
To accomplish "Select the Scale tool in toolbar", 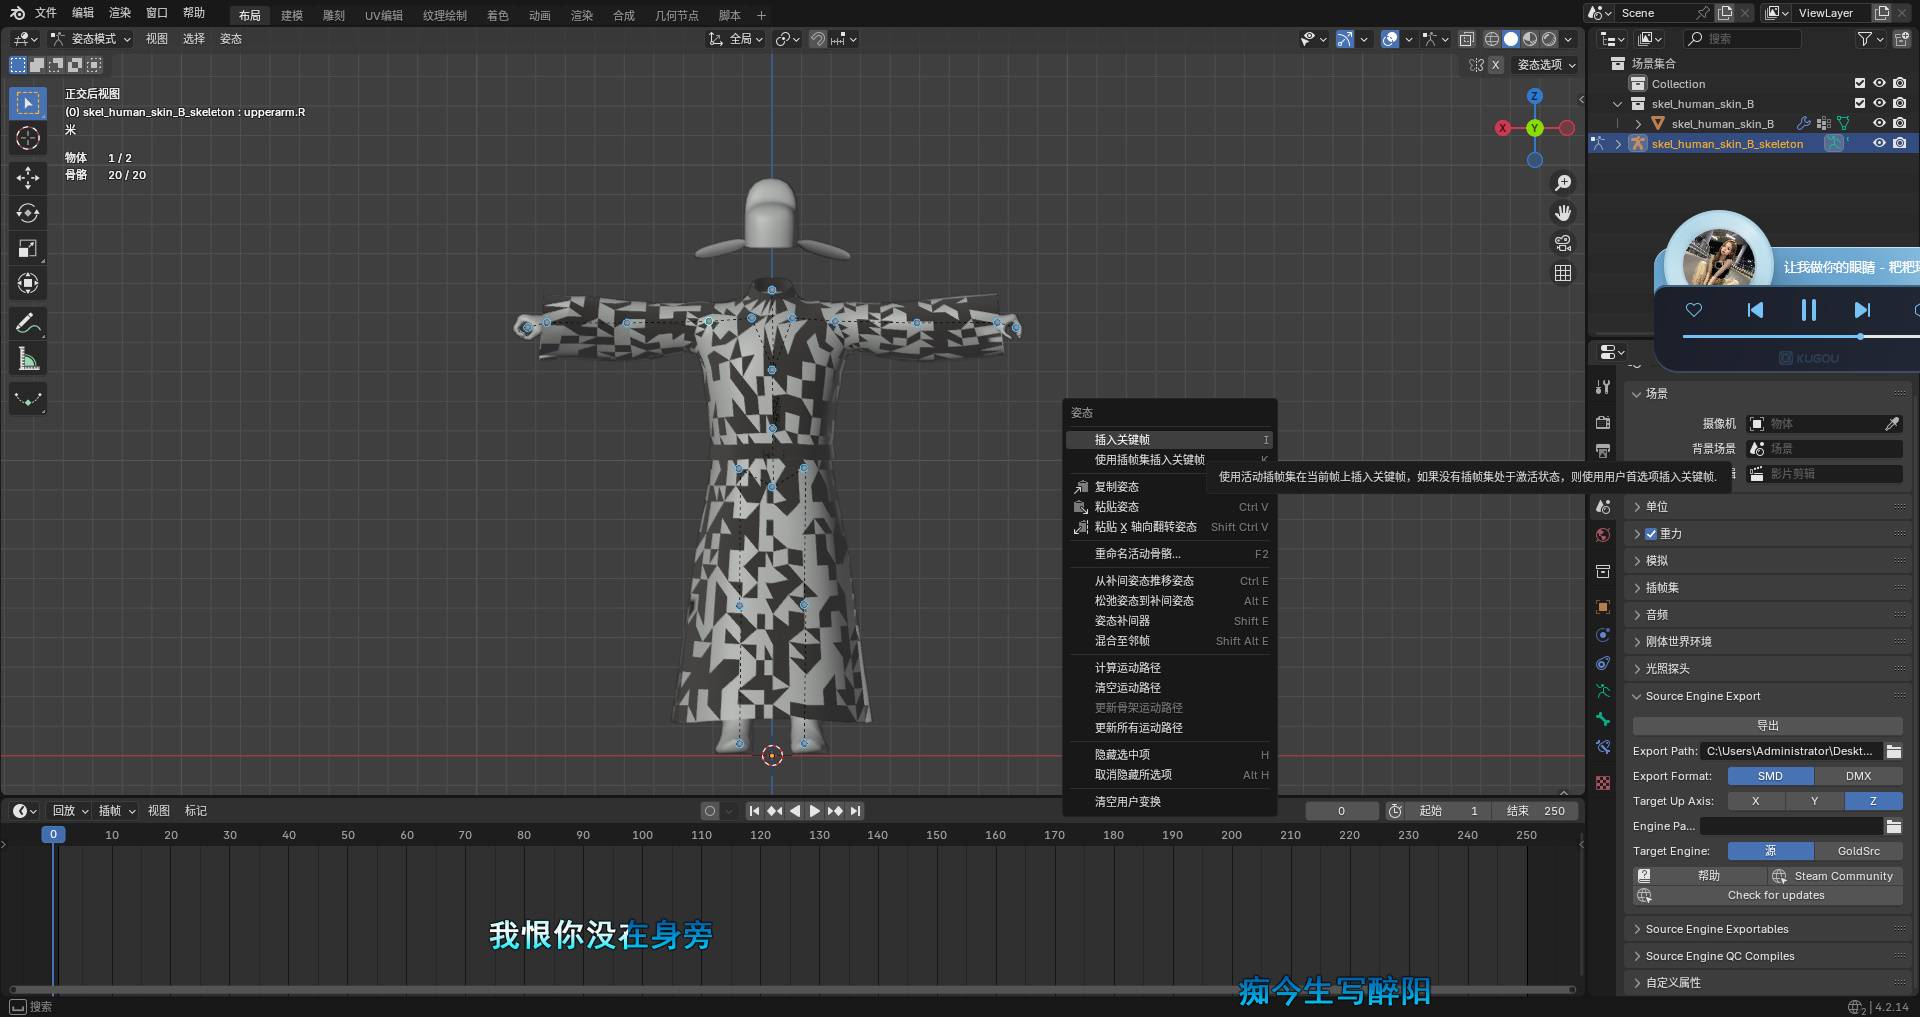I will click(x=28, y=248).
